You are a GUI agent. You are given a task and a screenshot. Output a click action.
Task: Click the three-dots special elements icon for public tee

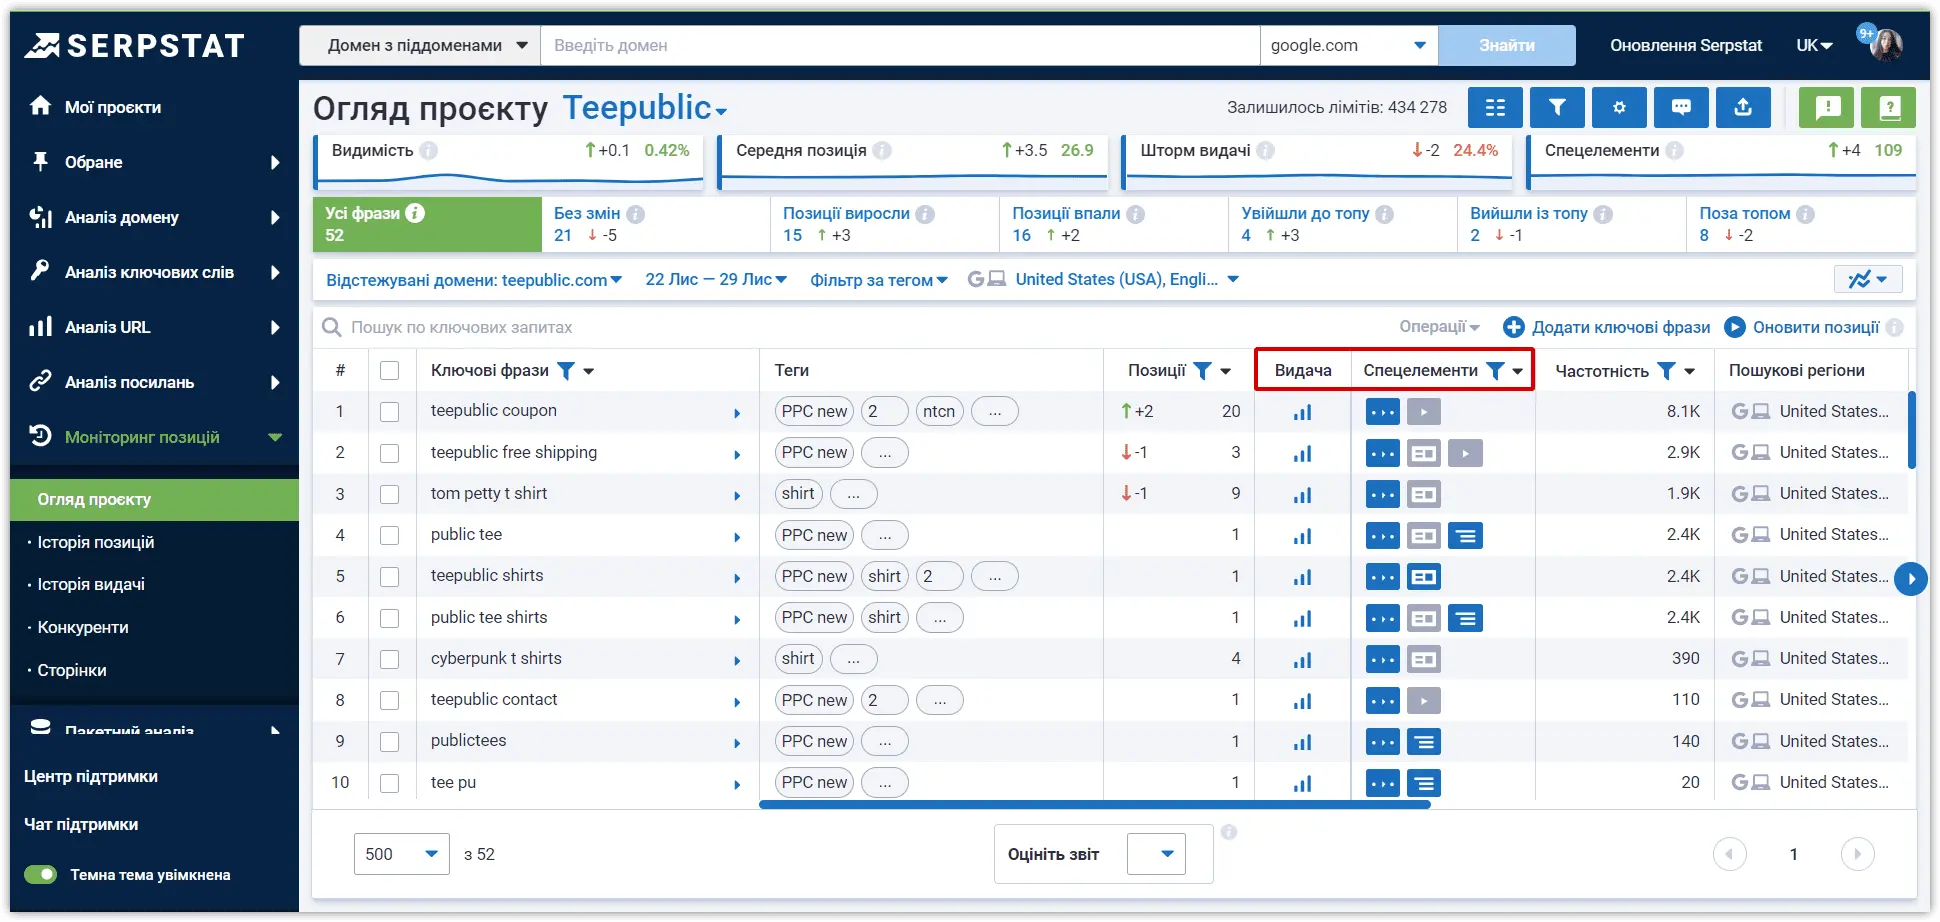[1383, 536]
